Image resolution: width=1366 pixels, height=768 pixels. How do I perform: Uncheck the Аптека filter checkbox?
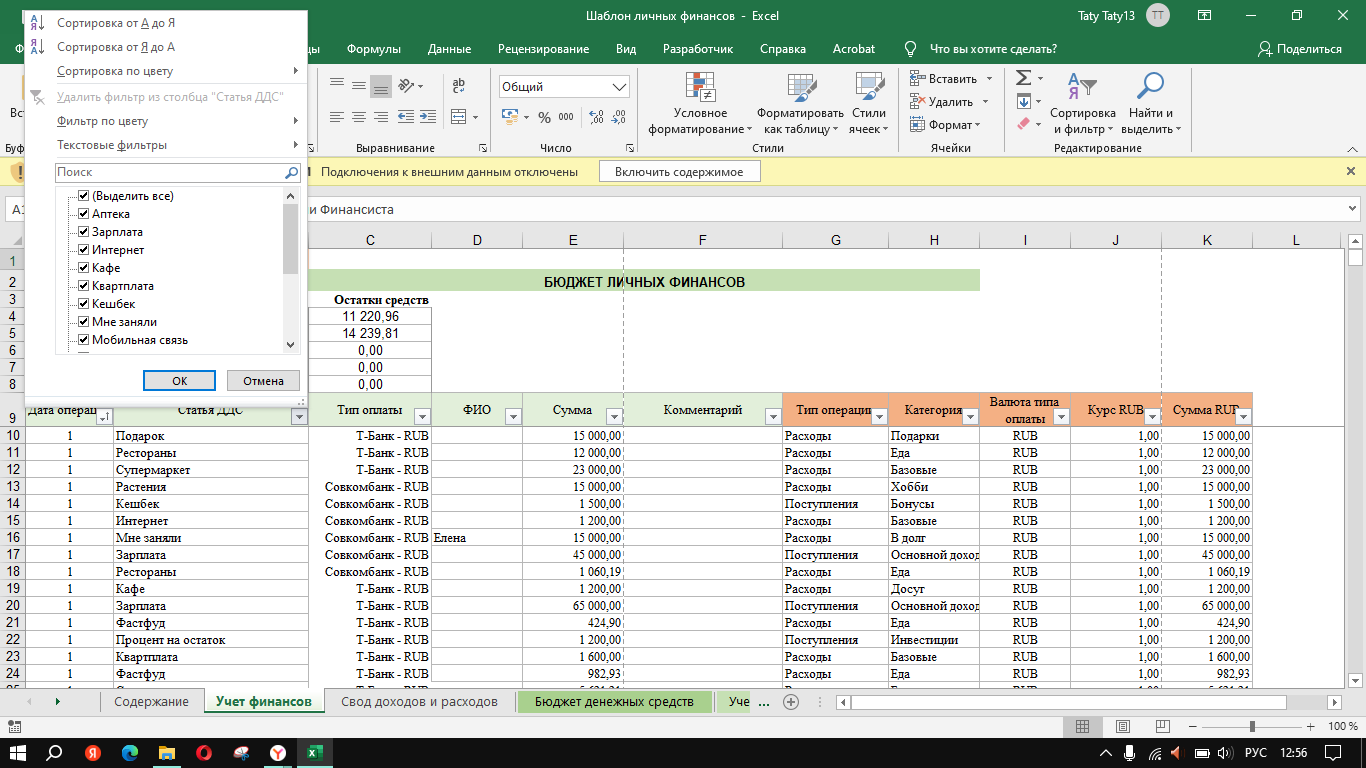(84, 214)
